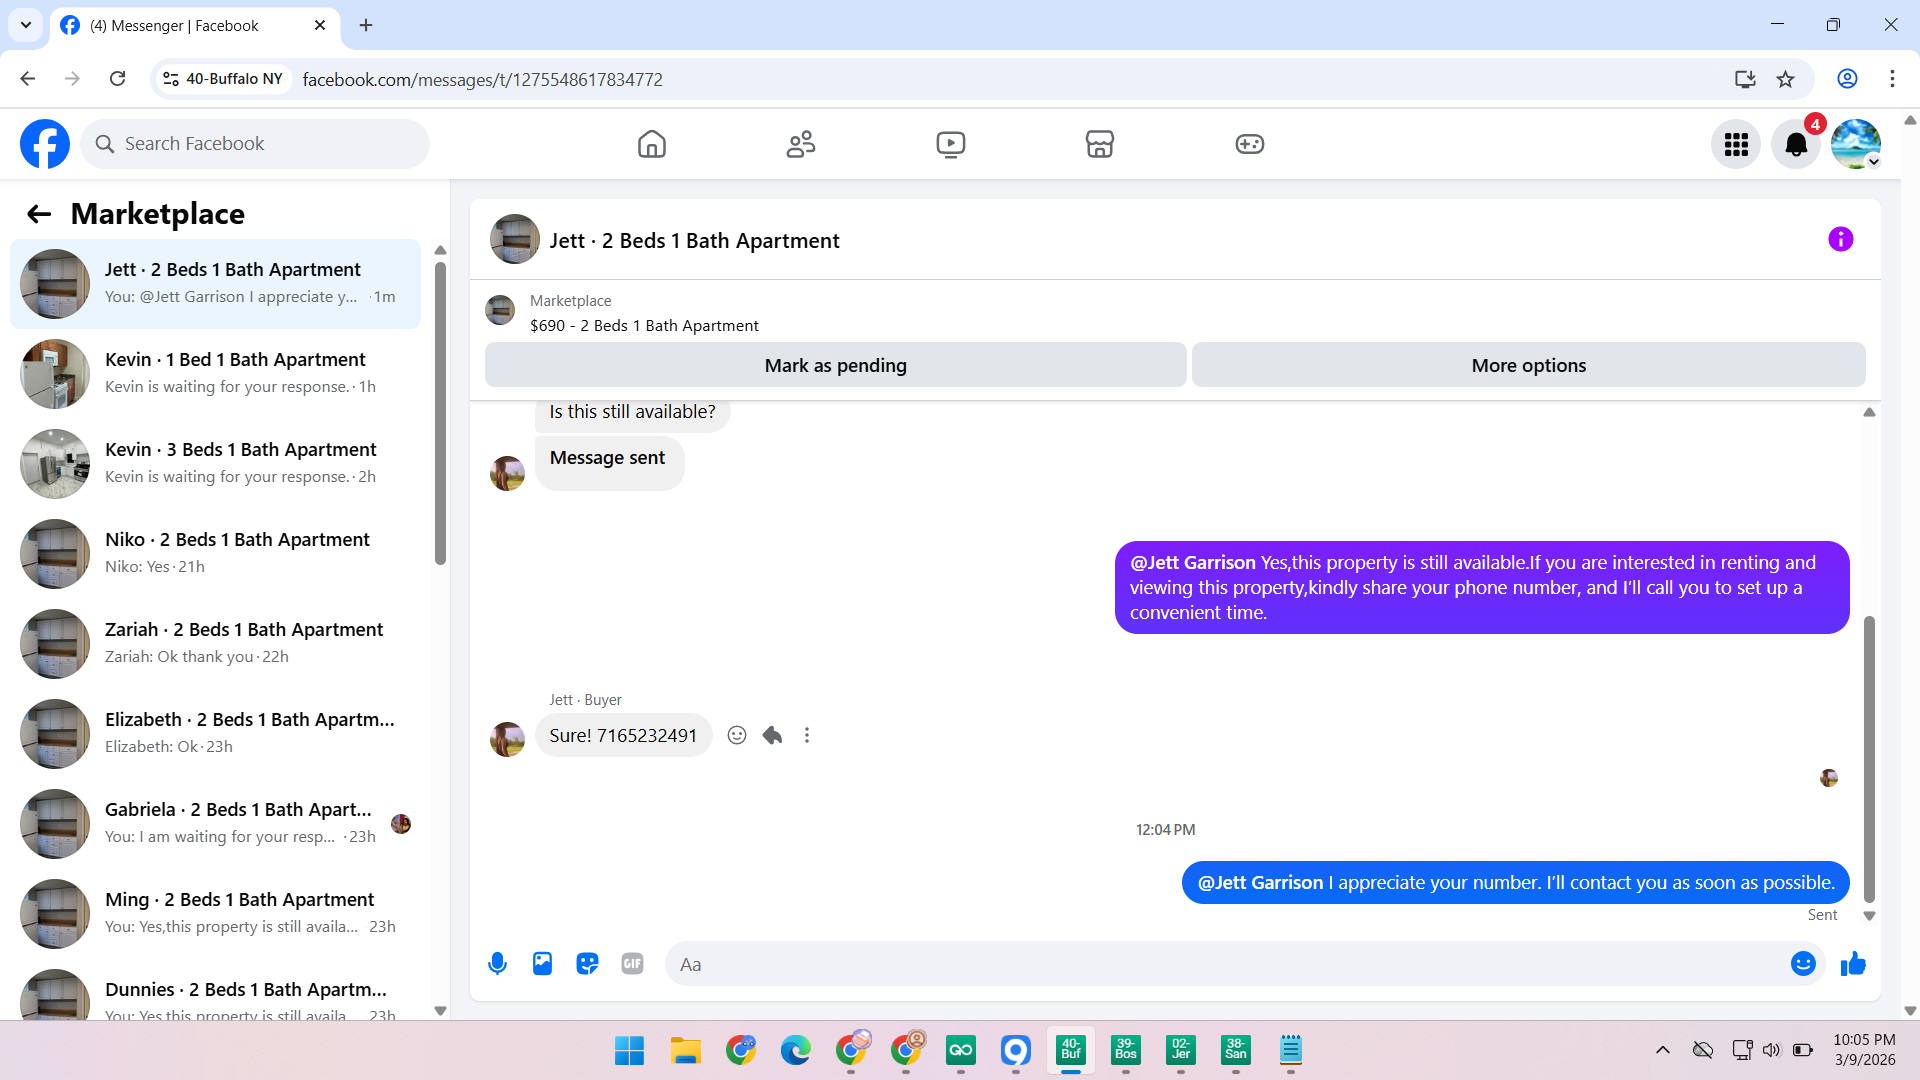Open more options for Jett's message
Viewport: 1920px width, 1080px height.
tap(807, 736)
